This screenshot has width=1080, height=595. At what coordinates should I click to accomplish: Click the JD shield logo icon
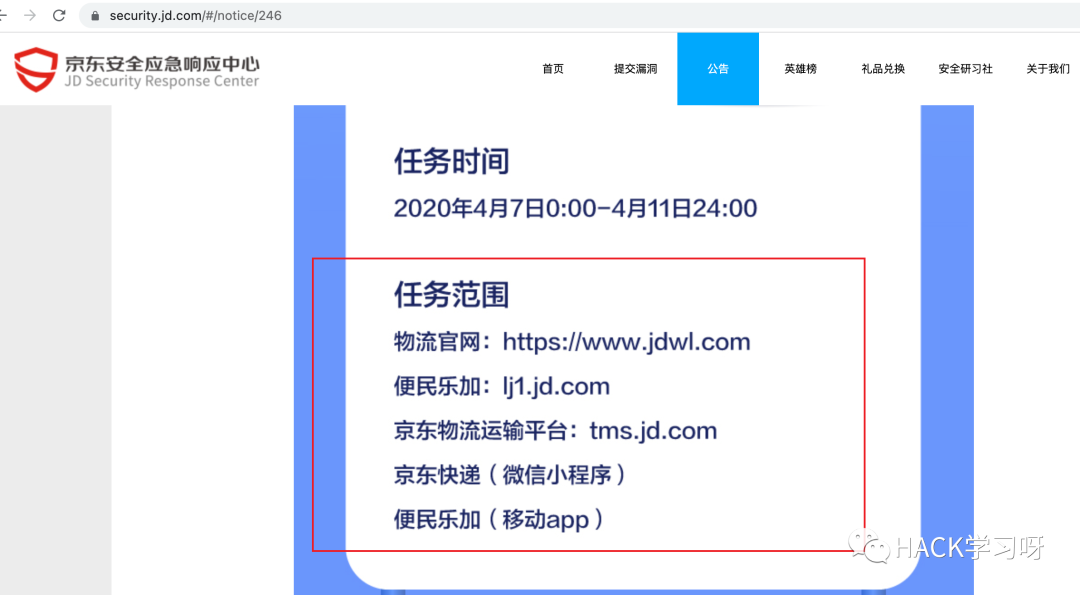(36, 70)
